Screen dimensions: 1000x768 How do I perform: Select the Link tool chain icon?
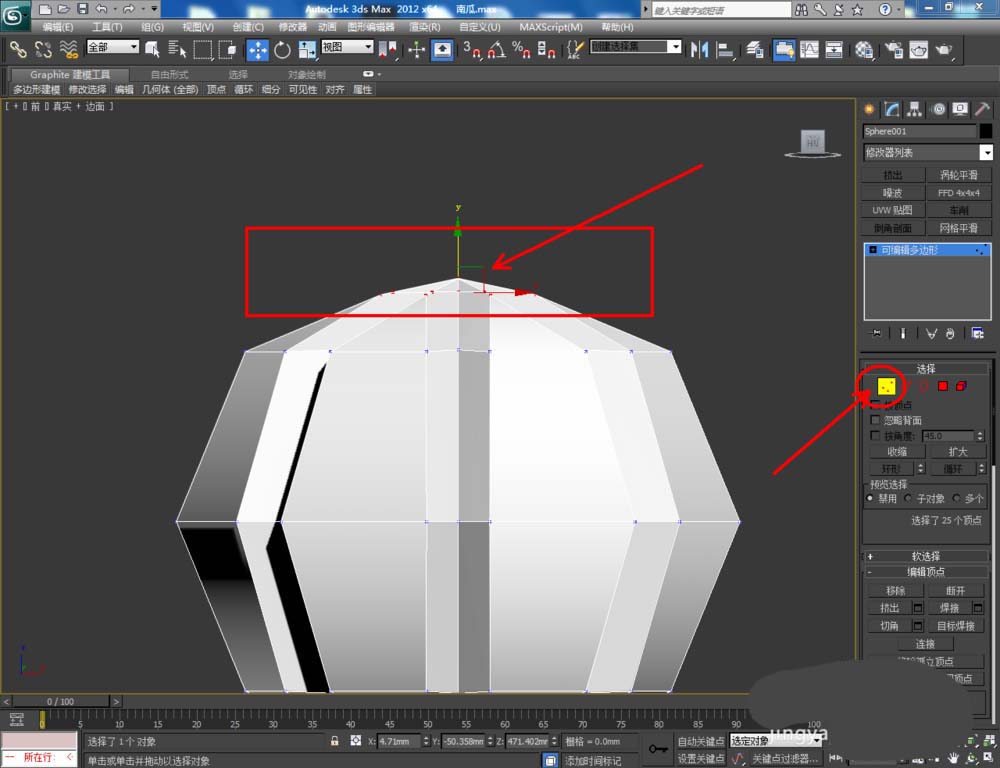tap(17, 49)
